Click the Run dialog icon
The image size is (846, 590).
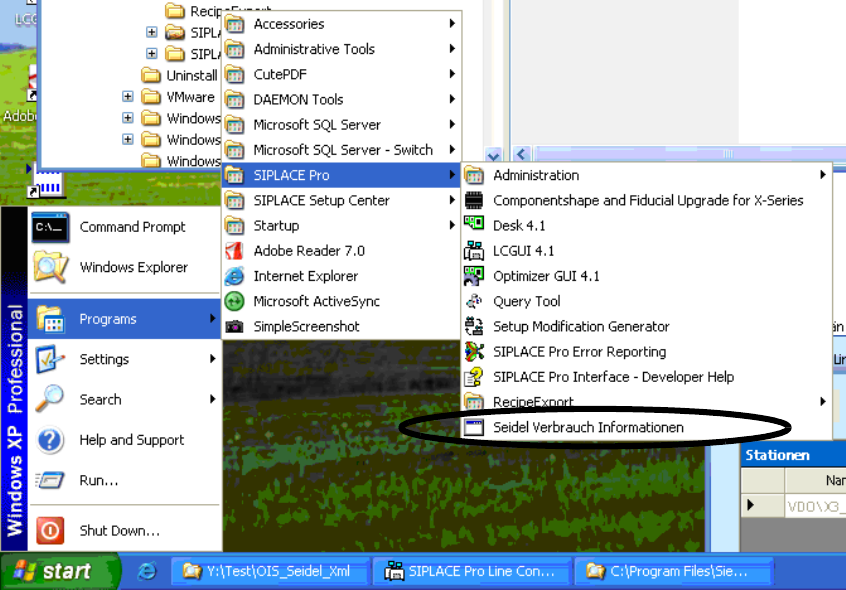click(x=50, y=479)
